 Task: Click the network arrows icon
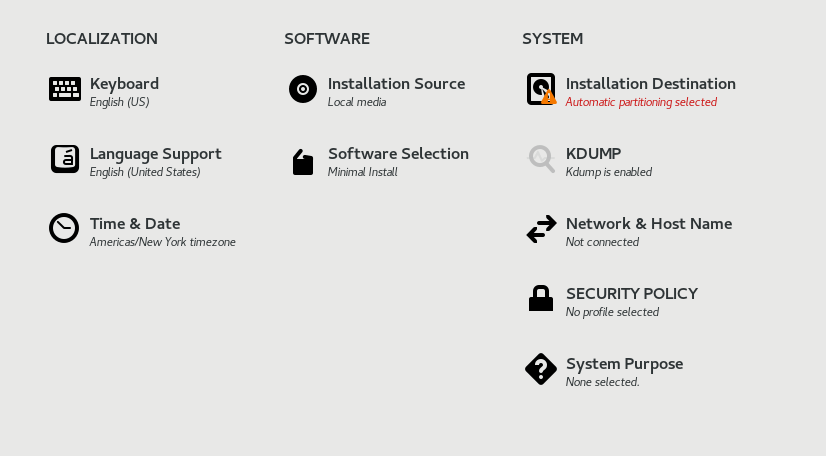541,229
